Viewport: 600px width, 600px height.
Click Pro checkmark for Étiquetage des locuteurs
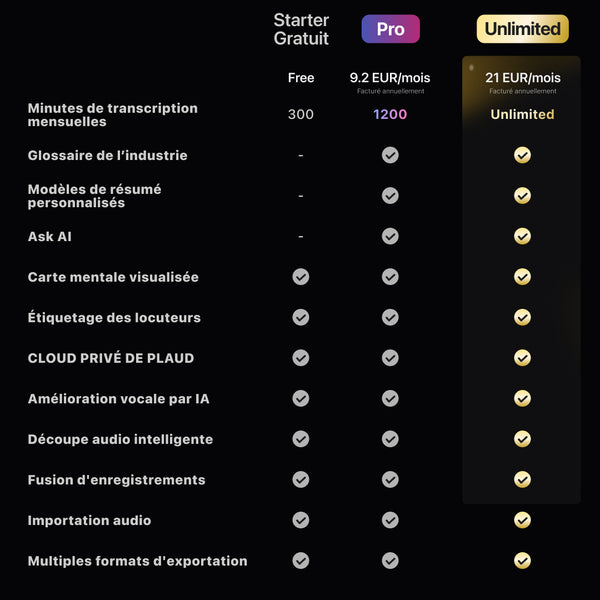click(390, 317)
